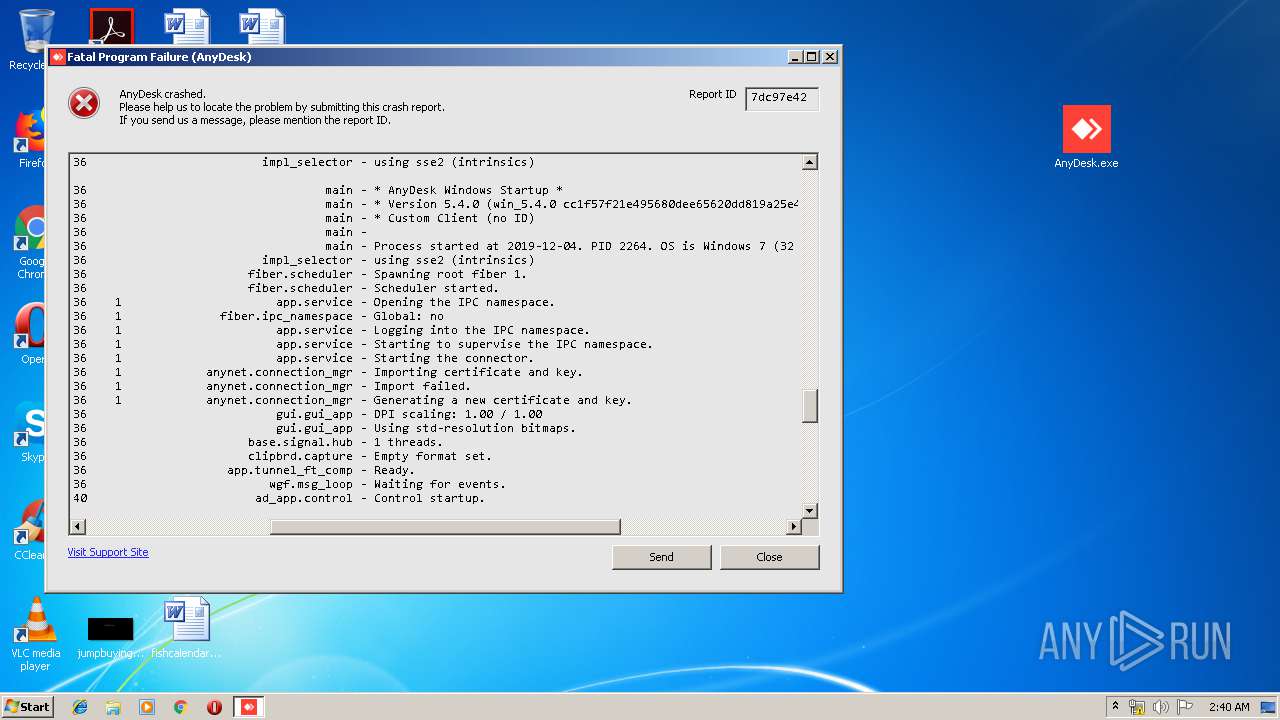Send the AnyDesk crash report
1280x720 pixels.
[661, 557]
